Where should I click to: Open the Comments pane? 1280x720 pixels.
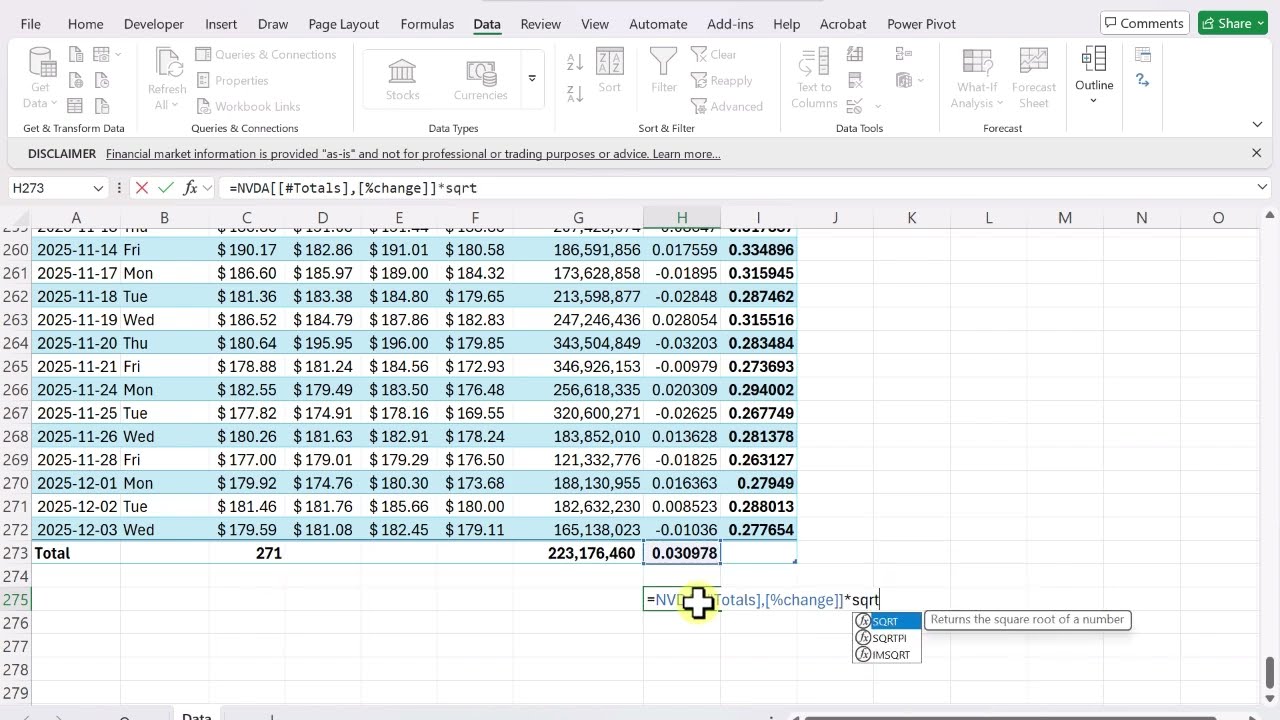(x=1144, y=23)
